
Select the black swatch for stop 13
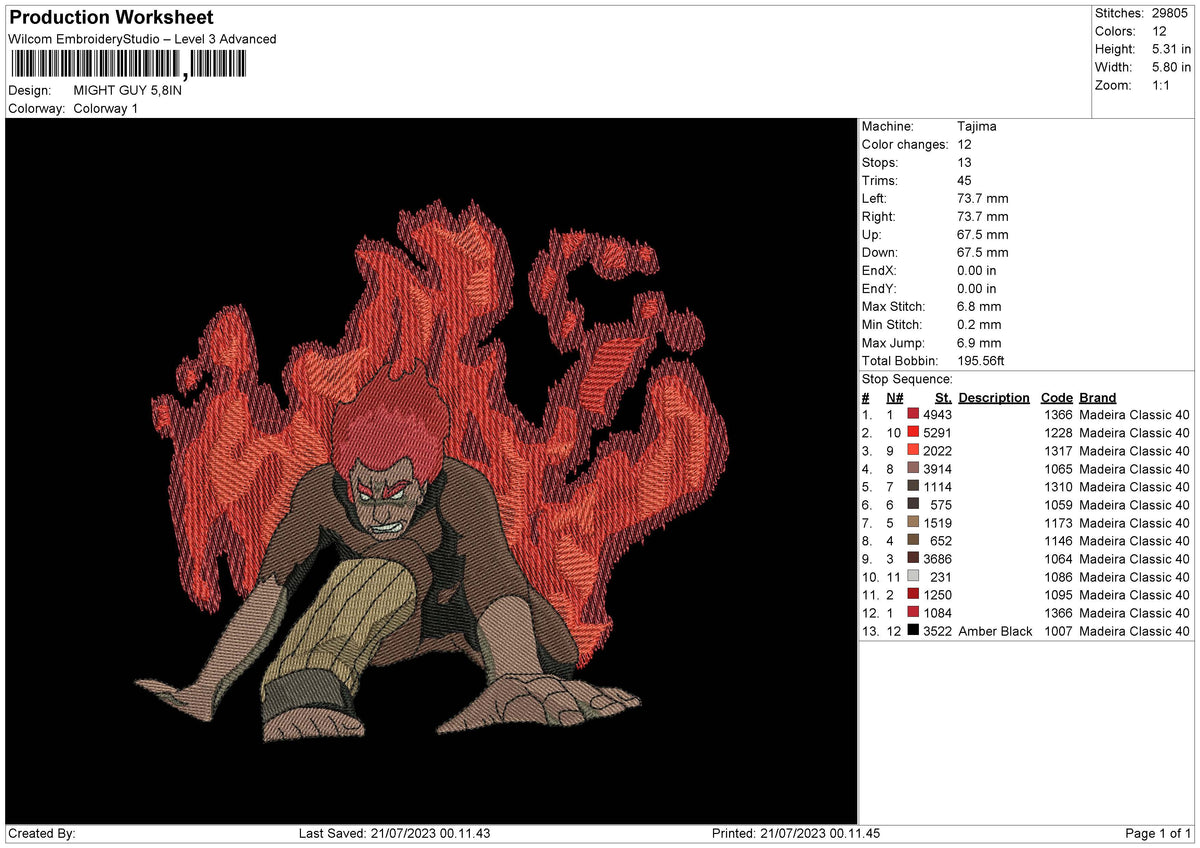[x=913, y=631]
